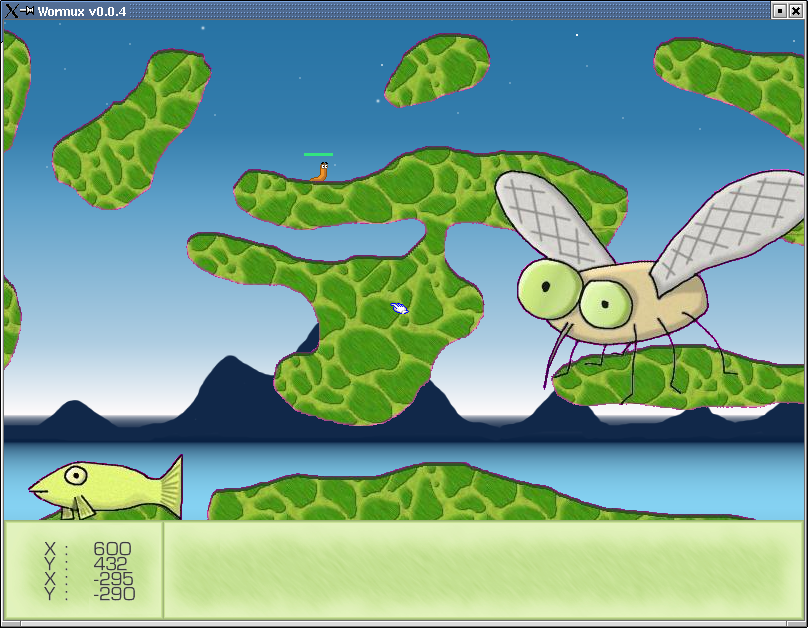The width and height of the screenshot is (808, 628).
Task: Click the orange worm character
Action: tap(320, 172)
